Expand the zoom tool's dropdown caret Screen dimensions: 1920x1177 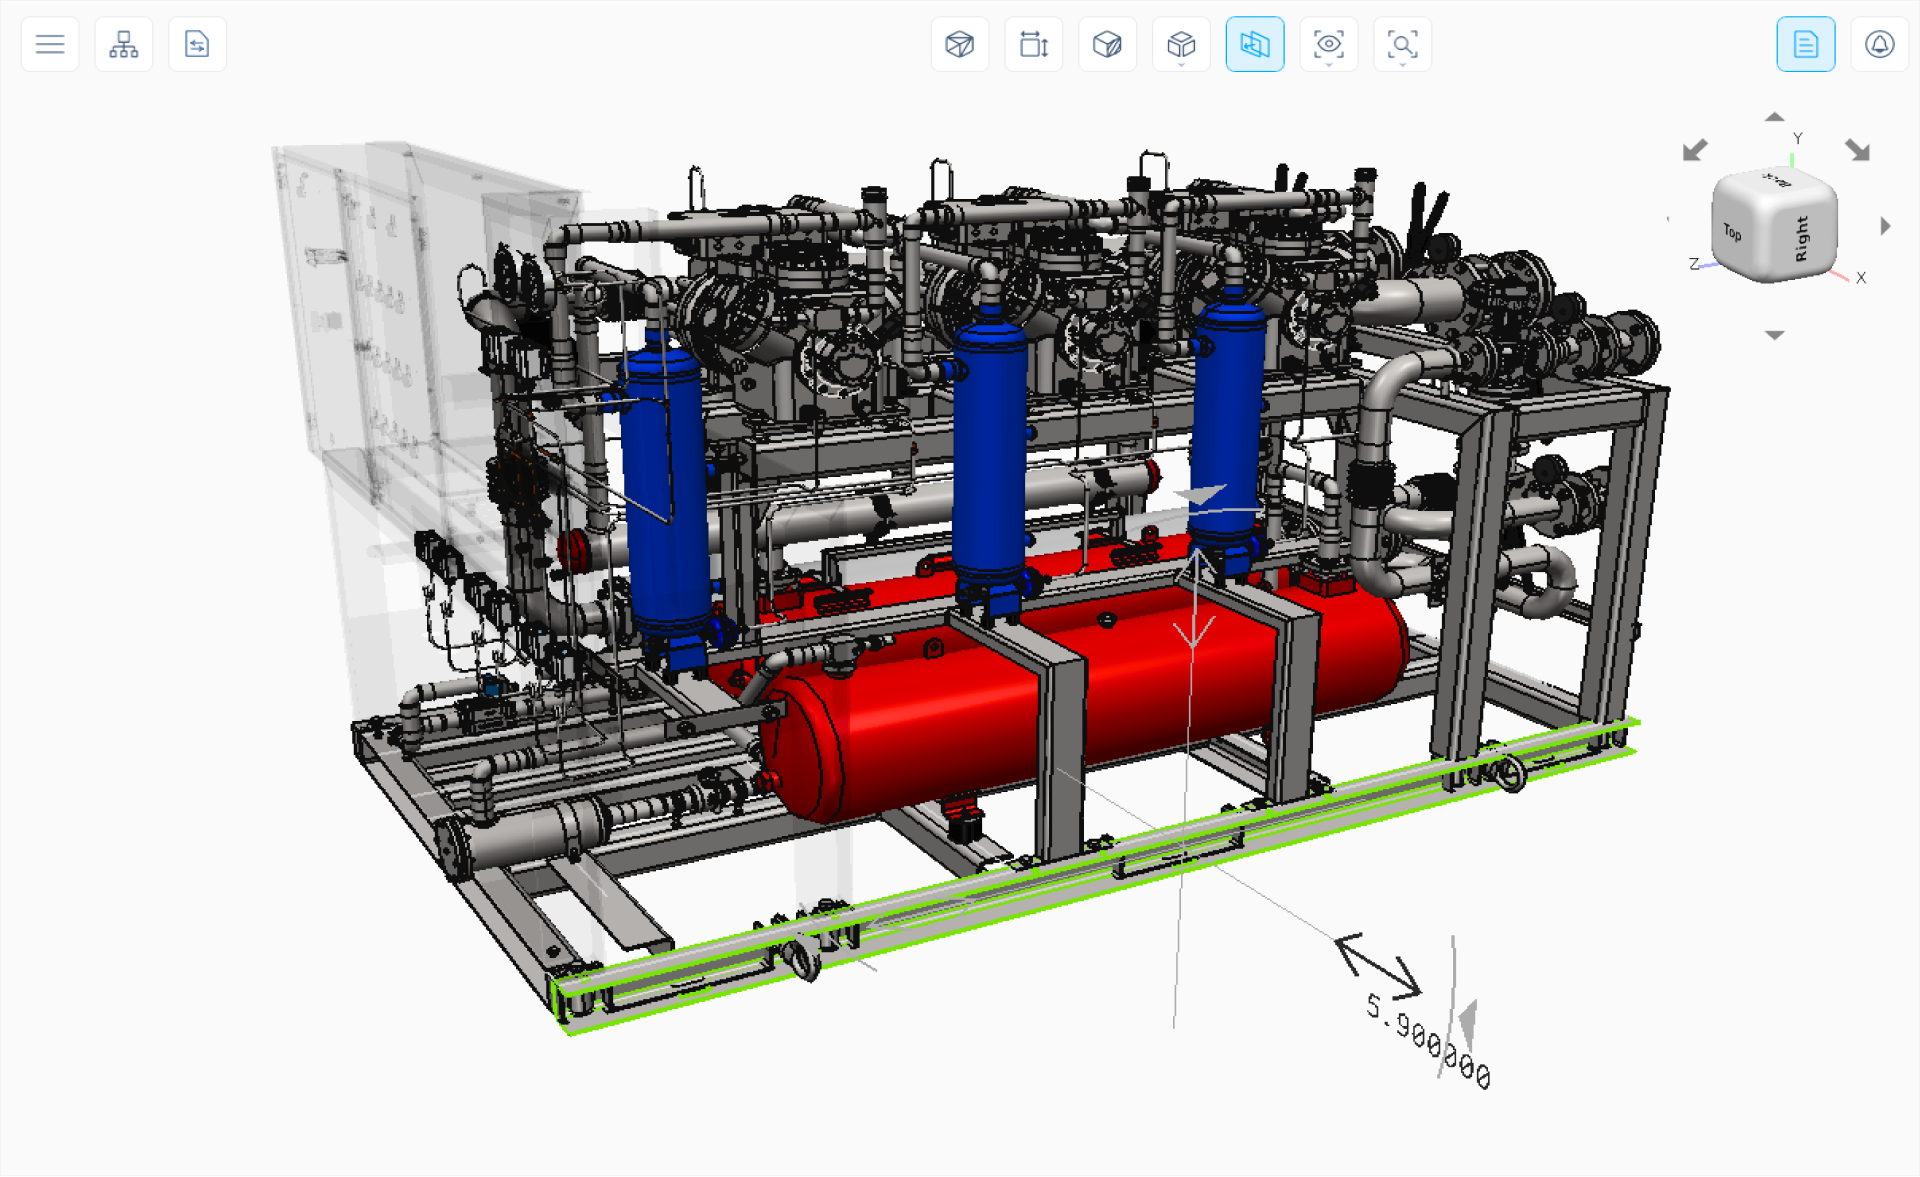[1403, 64]
